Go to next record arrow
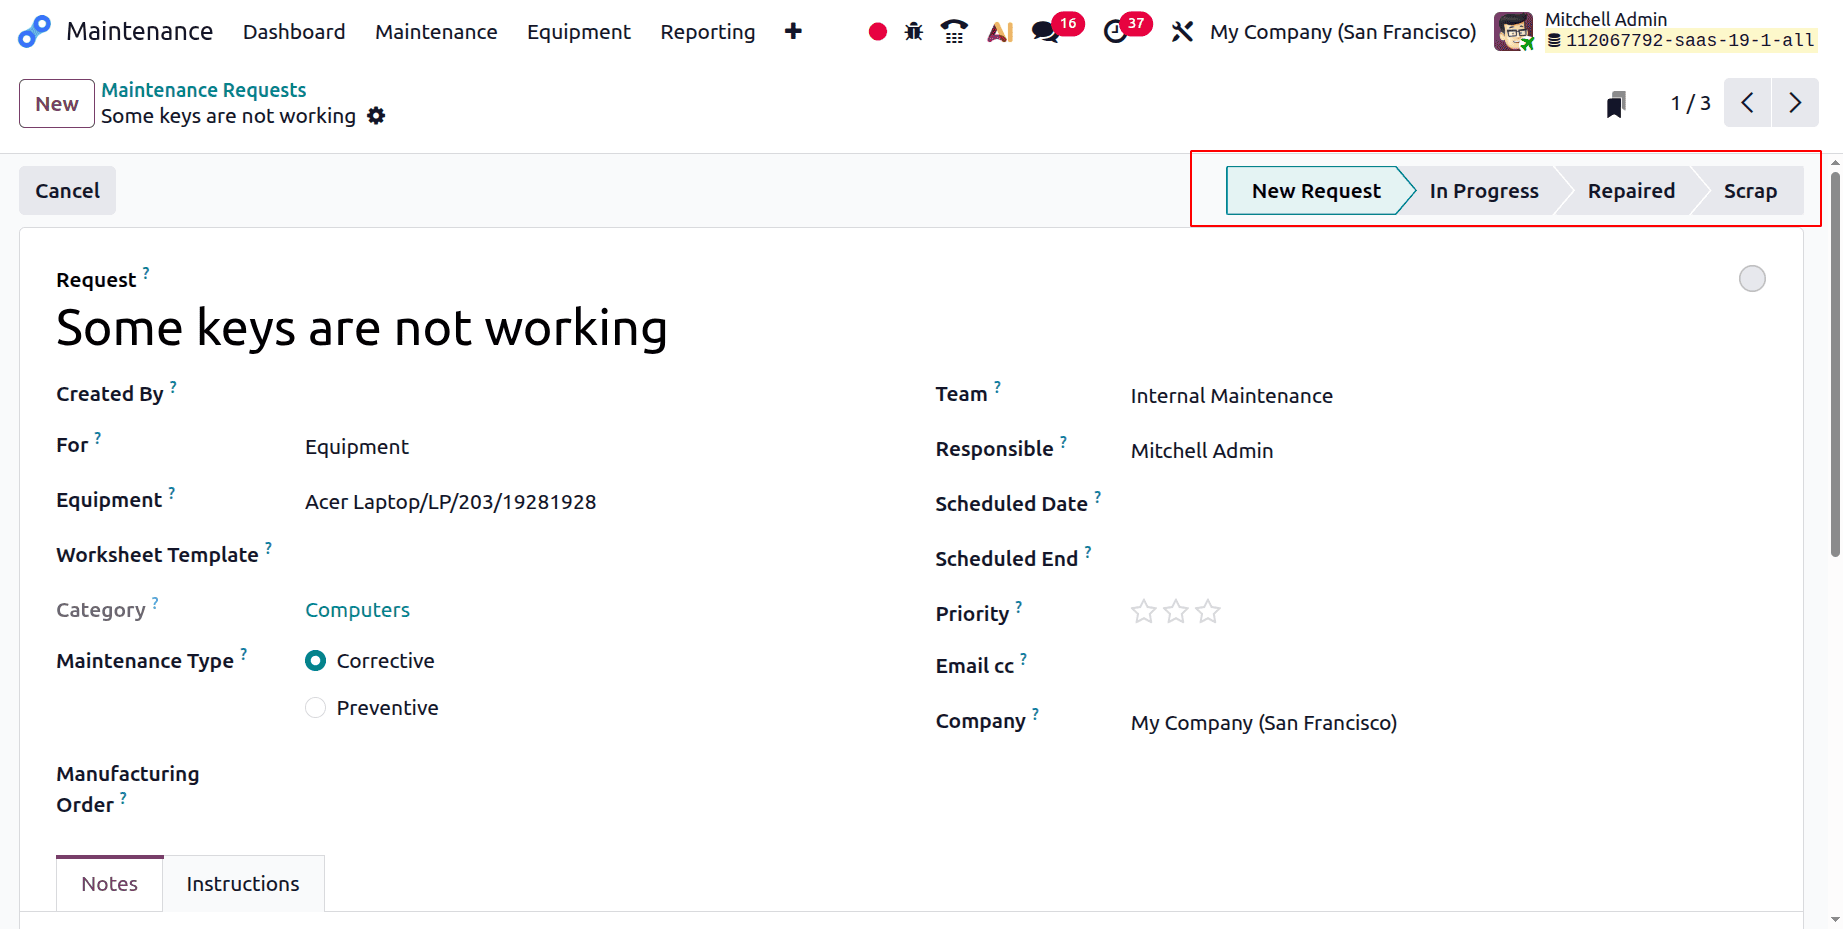Screen dimensions: 1843x929 [1795, 103]
